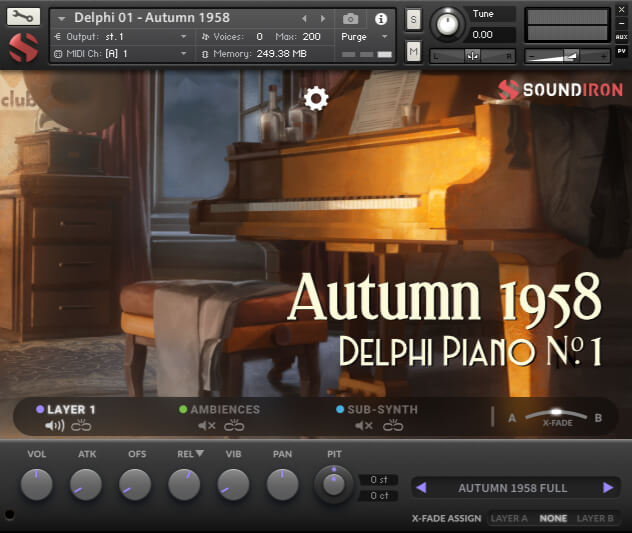Click the VIB knob

233,484
